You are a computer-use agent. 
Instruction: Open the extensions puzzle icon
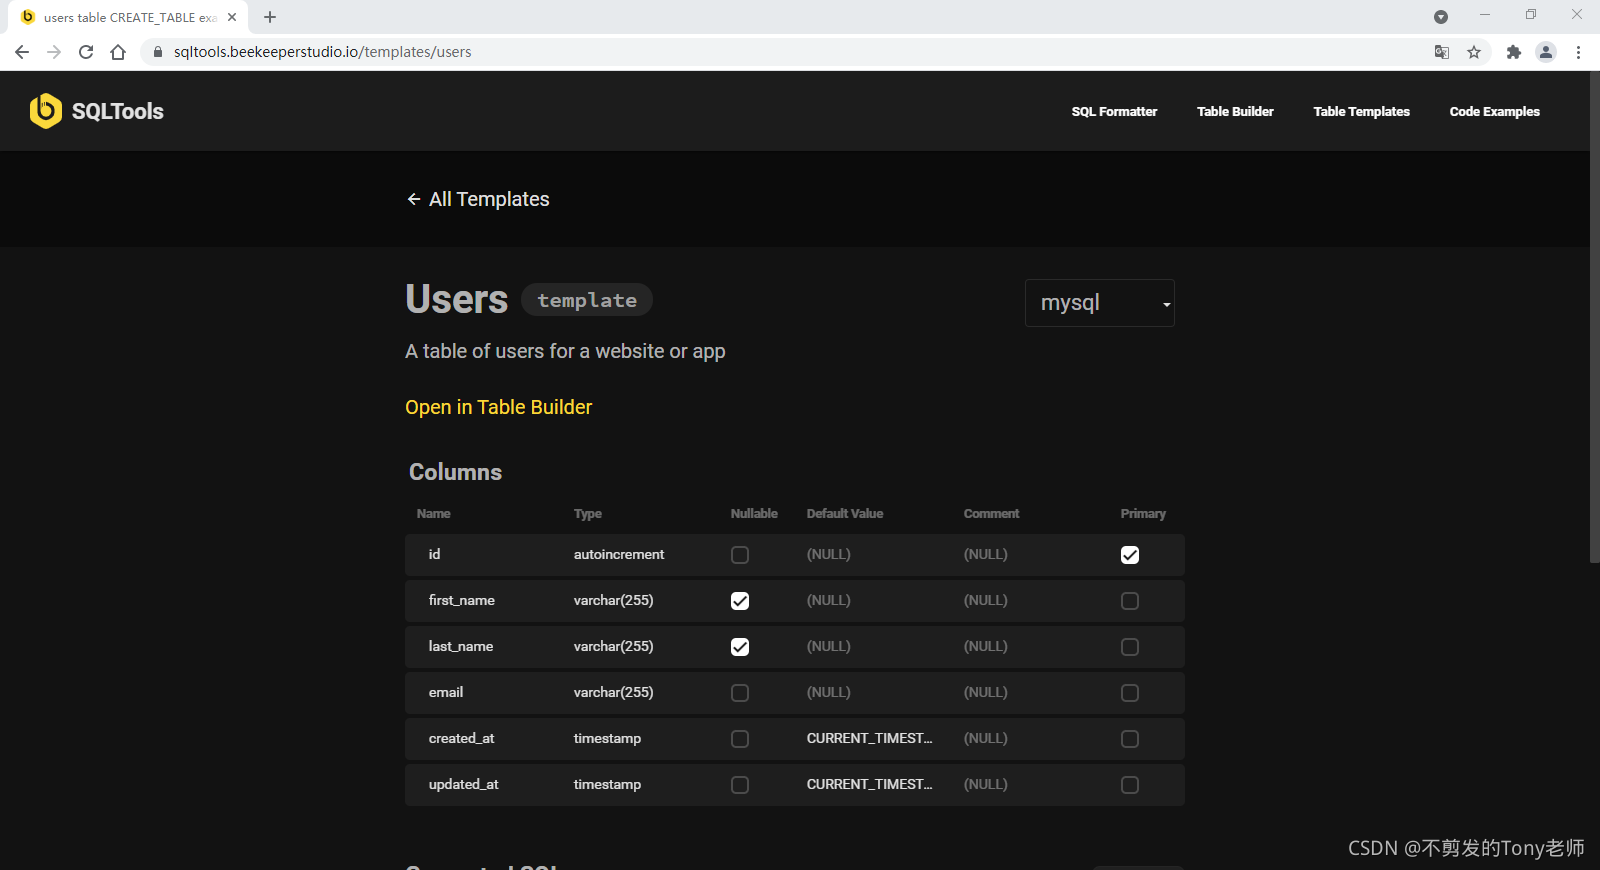tap(1514, 52)
